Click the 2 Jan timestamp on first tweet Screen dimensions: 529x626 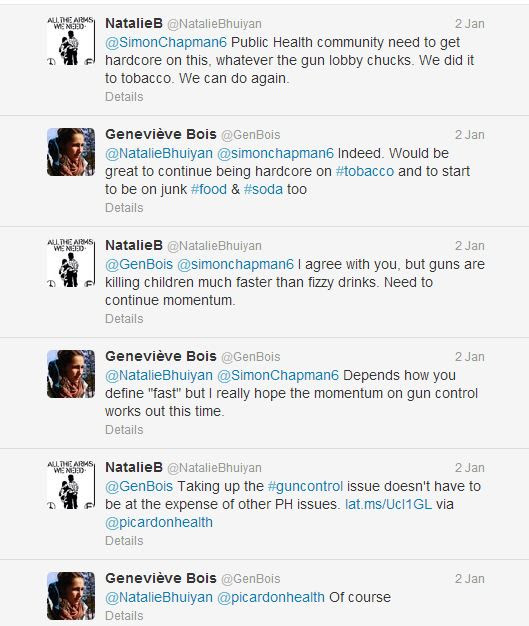tap(470, 24)
